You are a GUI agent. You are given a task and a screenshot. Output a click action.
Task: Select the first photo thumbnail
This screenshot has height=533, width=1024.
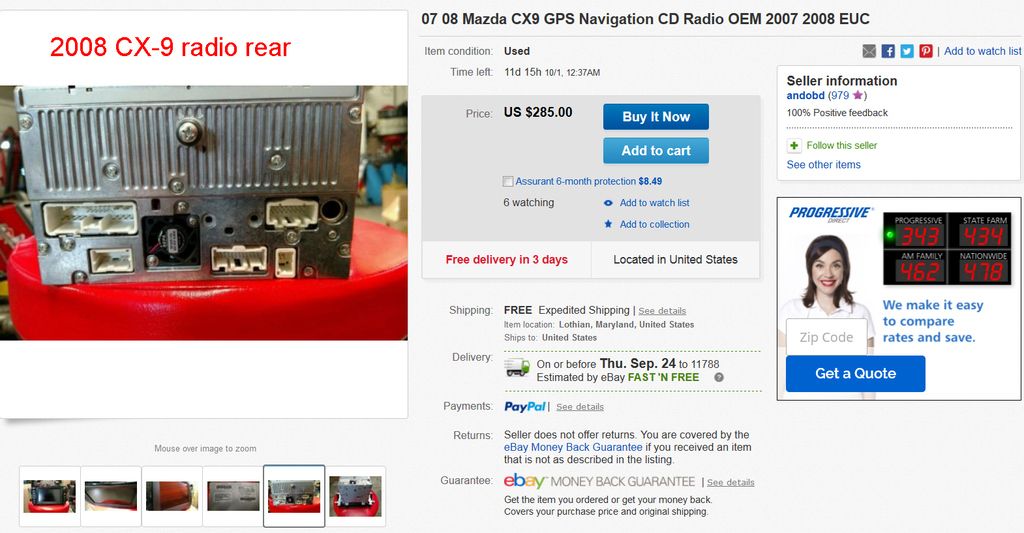[x=50, y=496]
